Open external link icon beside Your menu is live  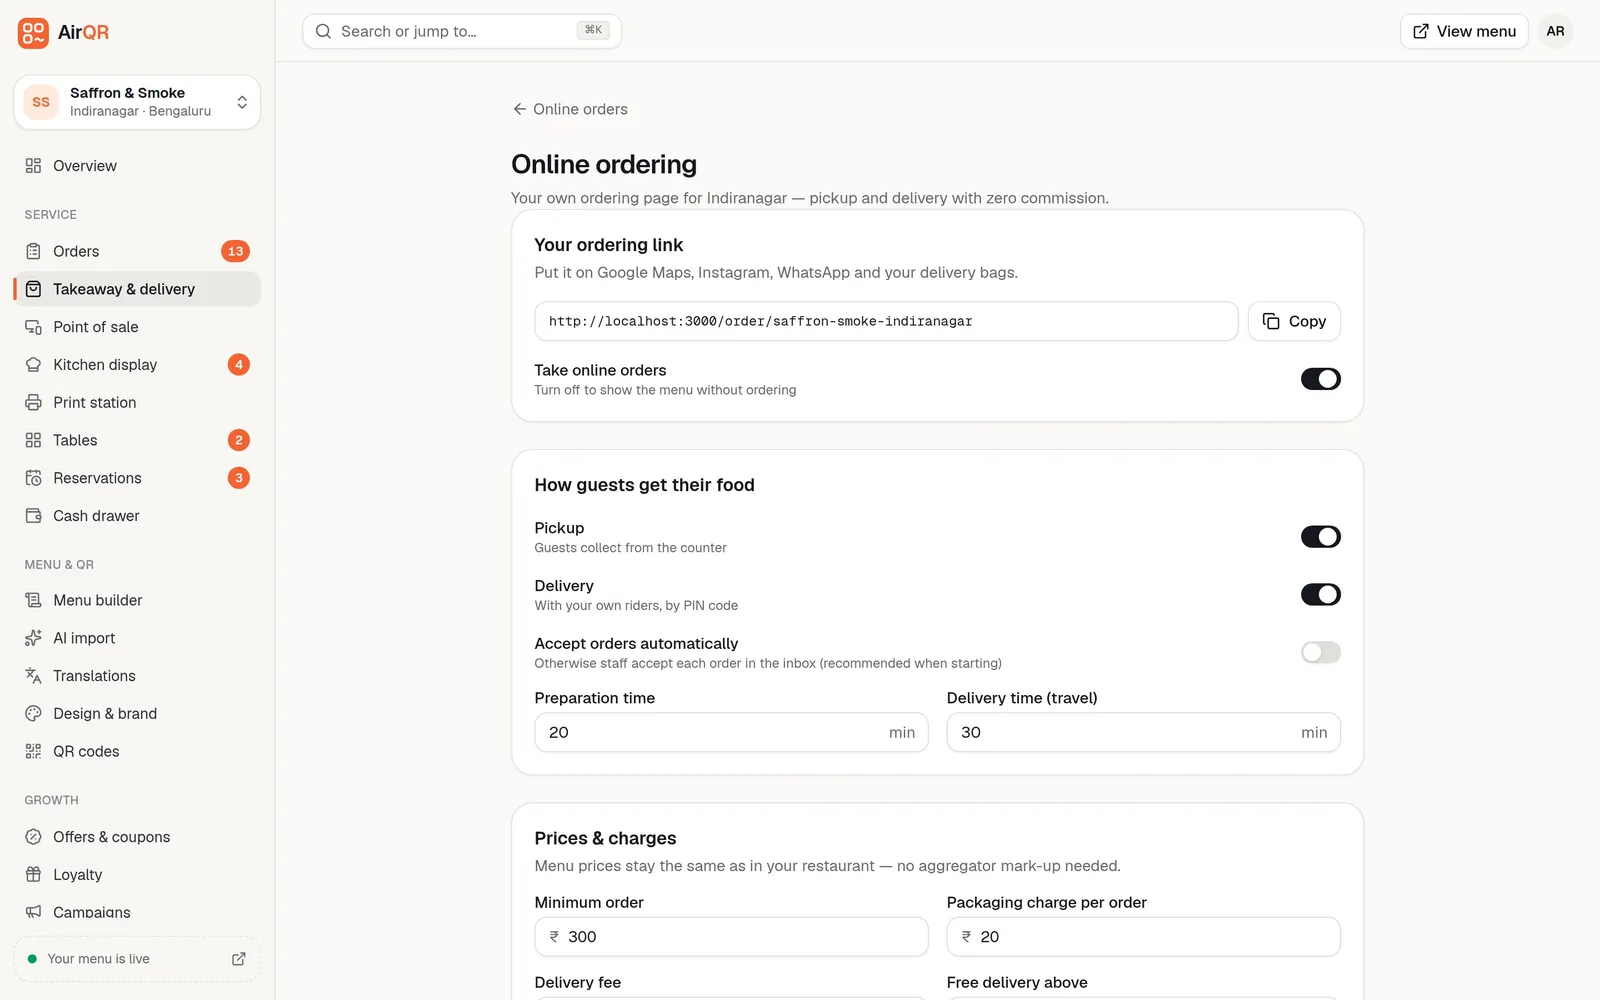239,959
